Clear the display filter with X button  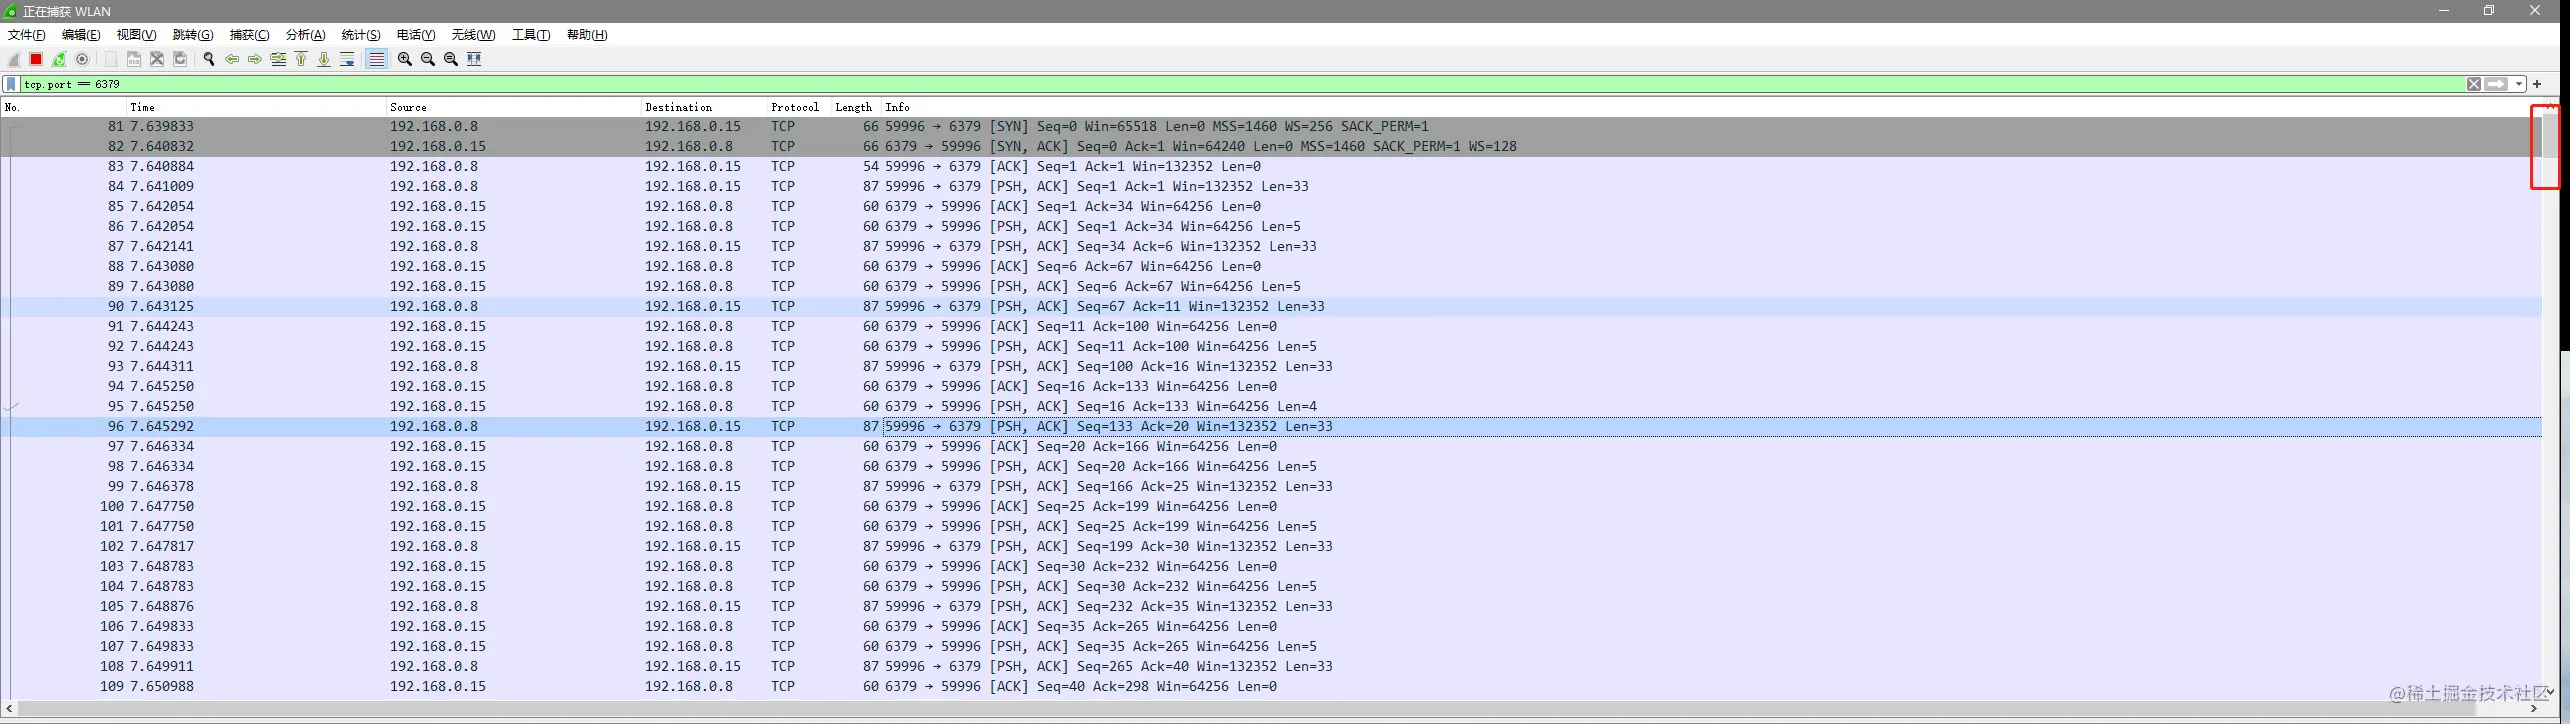coord(2474,84)
